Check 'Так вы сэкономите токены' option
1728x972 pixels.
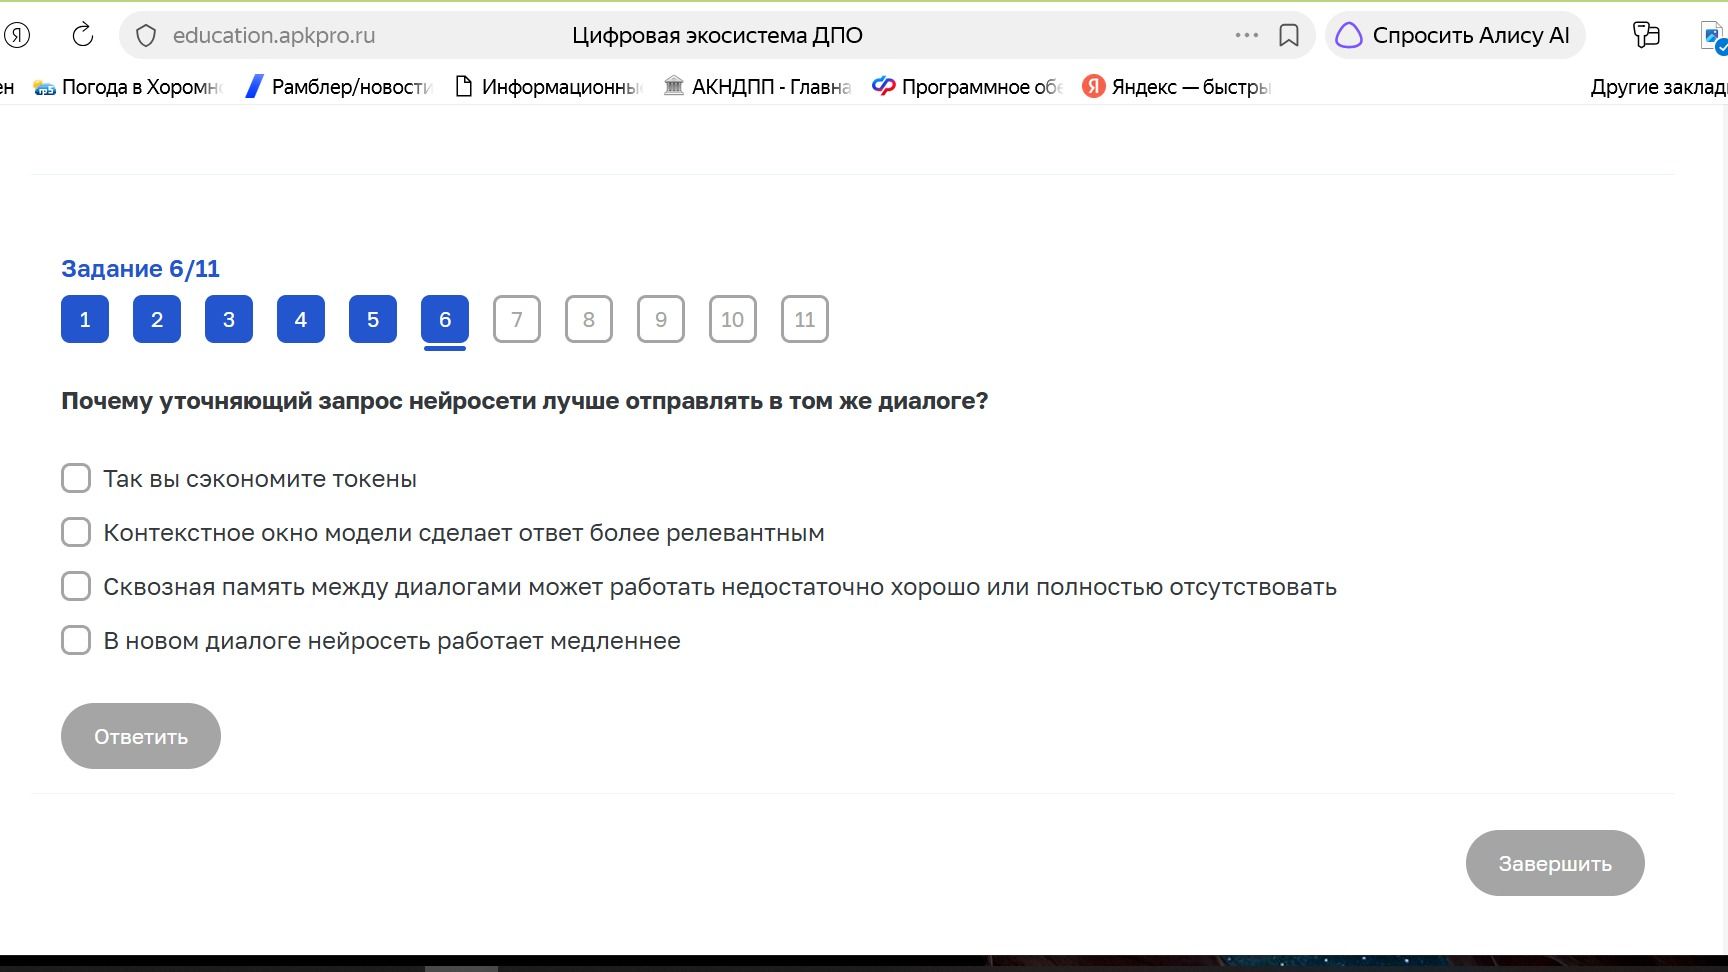click(76, 478)
